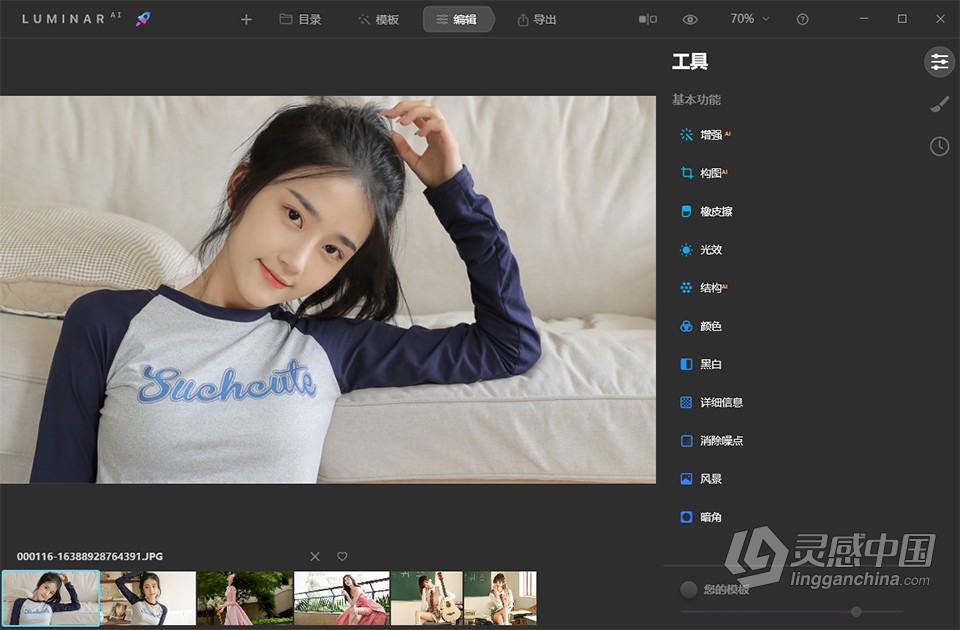Select the 黑白 black and white tool
Viewport: 960px width, 630px height.
pos(709,364)
